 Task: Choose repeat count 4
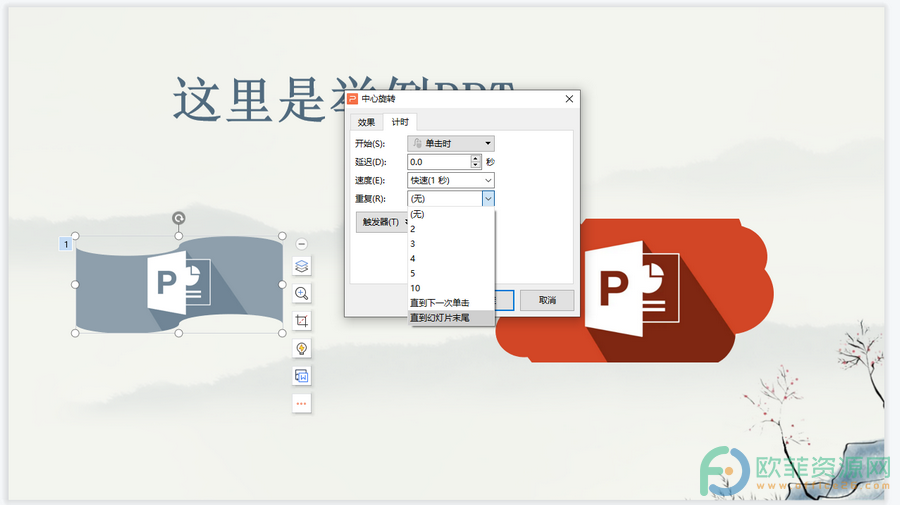click(451, 259)
